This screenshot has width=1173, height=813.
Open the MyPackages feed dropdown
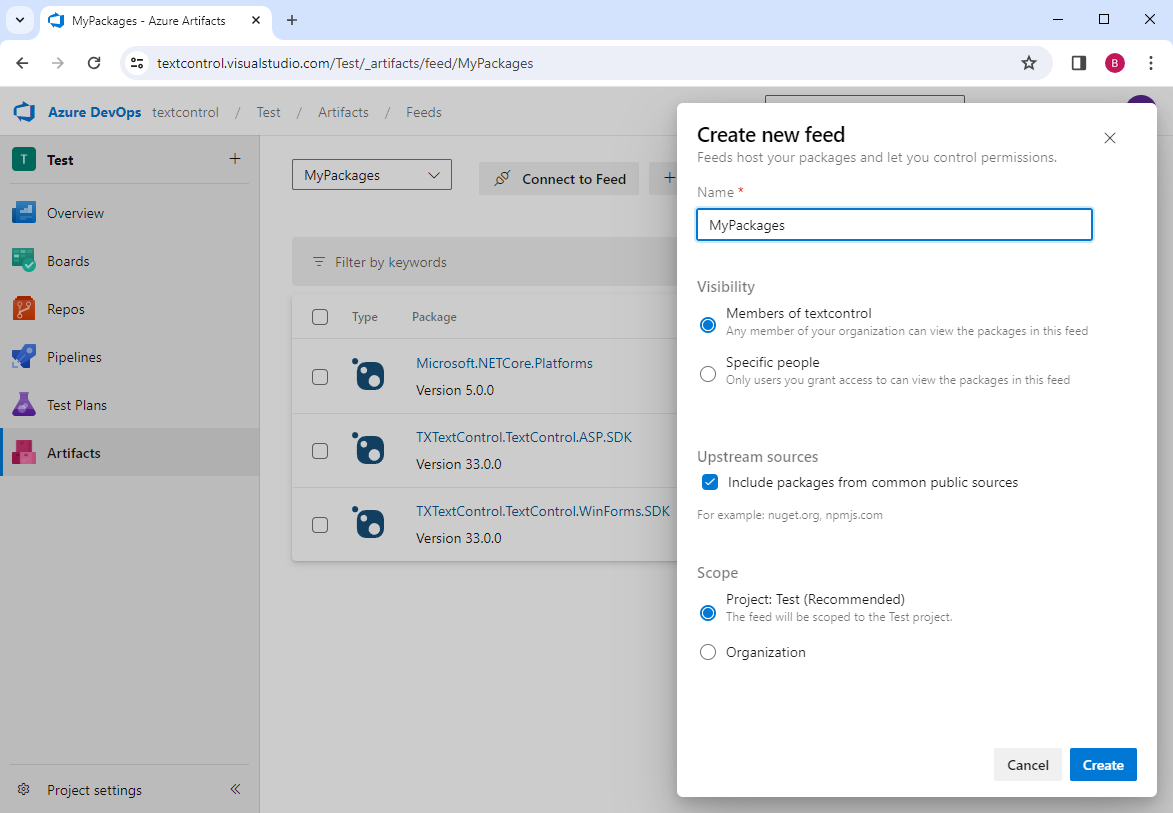(x=371, y=174)
